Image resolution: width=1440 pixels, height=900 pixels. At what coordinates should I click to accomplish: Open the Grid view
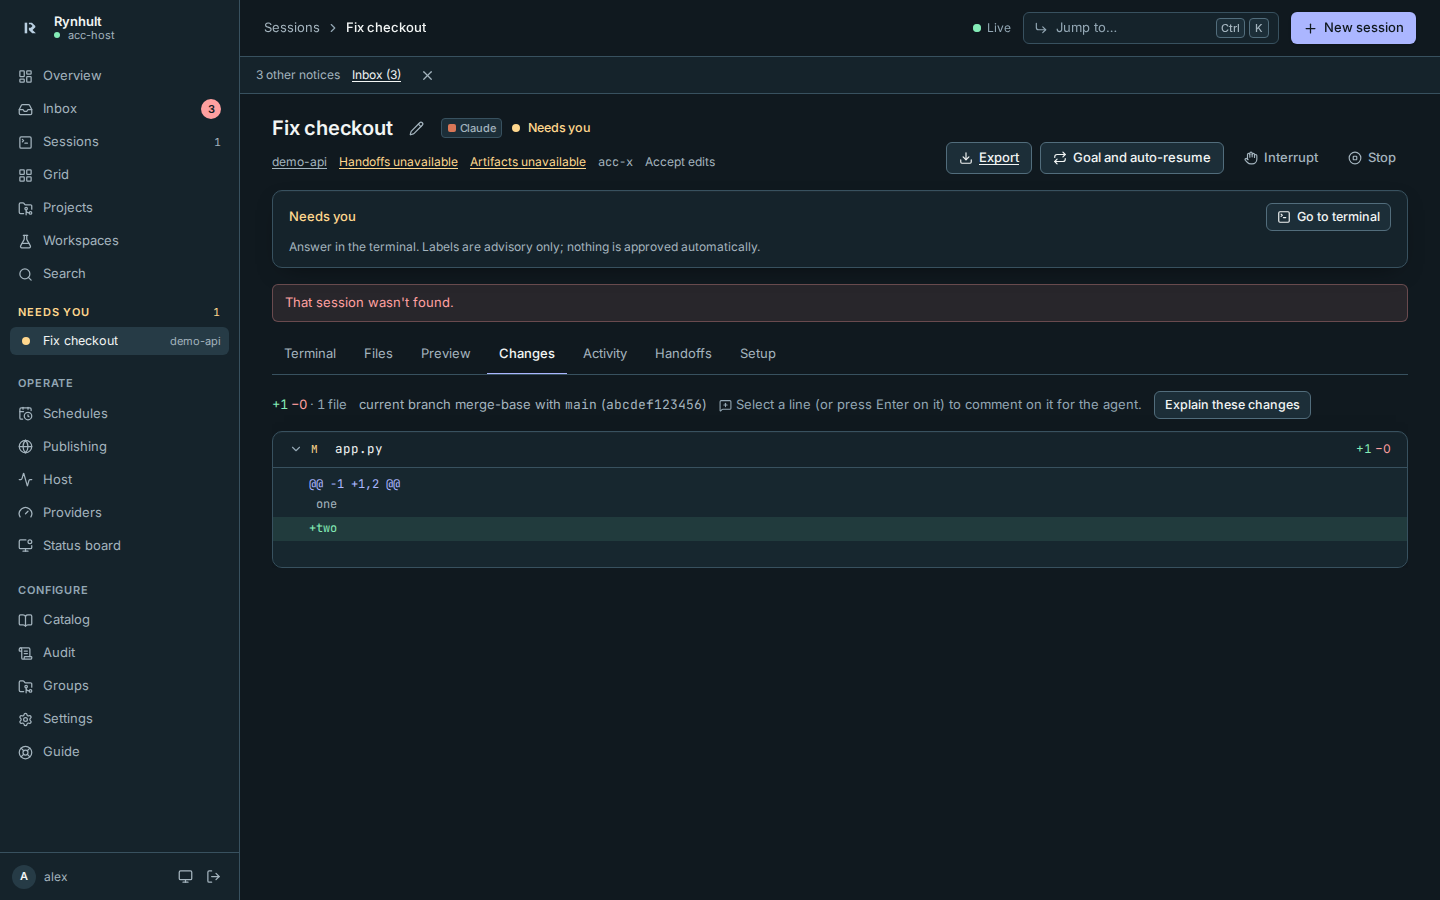tap(119, 175)
